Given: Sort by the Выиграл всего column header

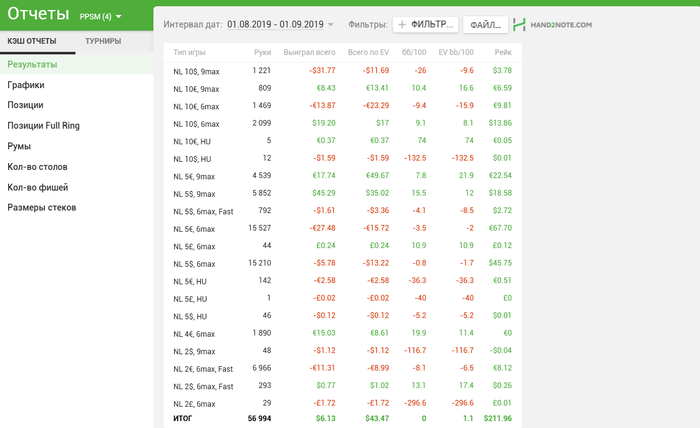Looking at the screenshot, I should pyautogui.click(x=309, y=52).
